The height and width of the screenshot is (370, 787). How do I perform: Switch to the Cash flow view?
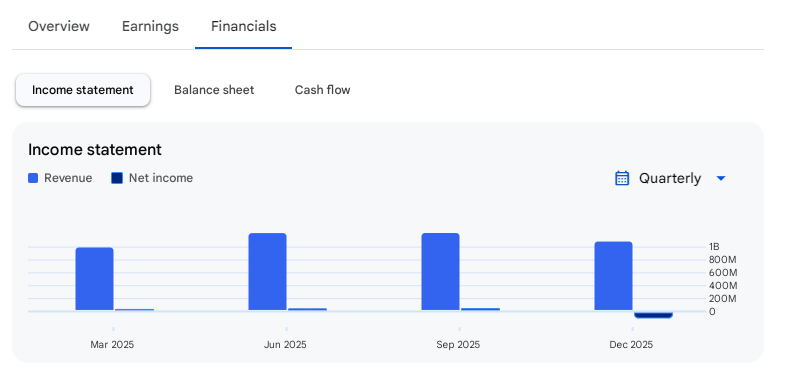coord(322,90)
